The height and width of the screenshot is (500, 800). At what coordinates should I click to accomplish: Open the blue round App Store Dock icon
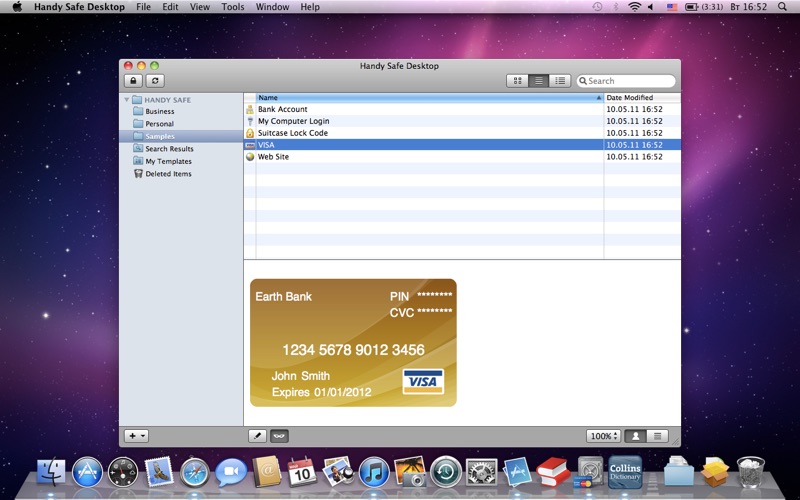pos(87,472)
